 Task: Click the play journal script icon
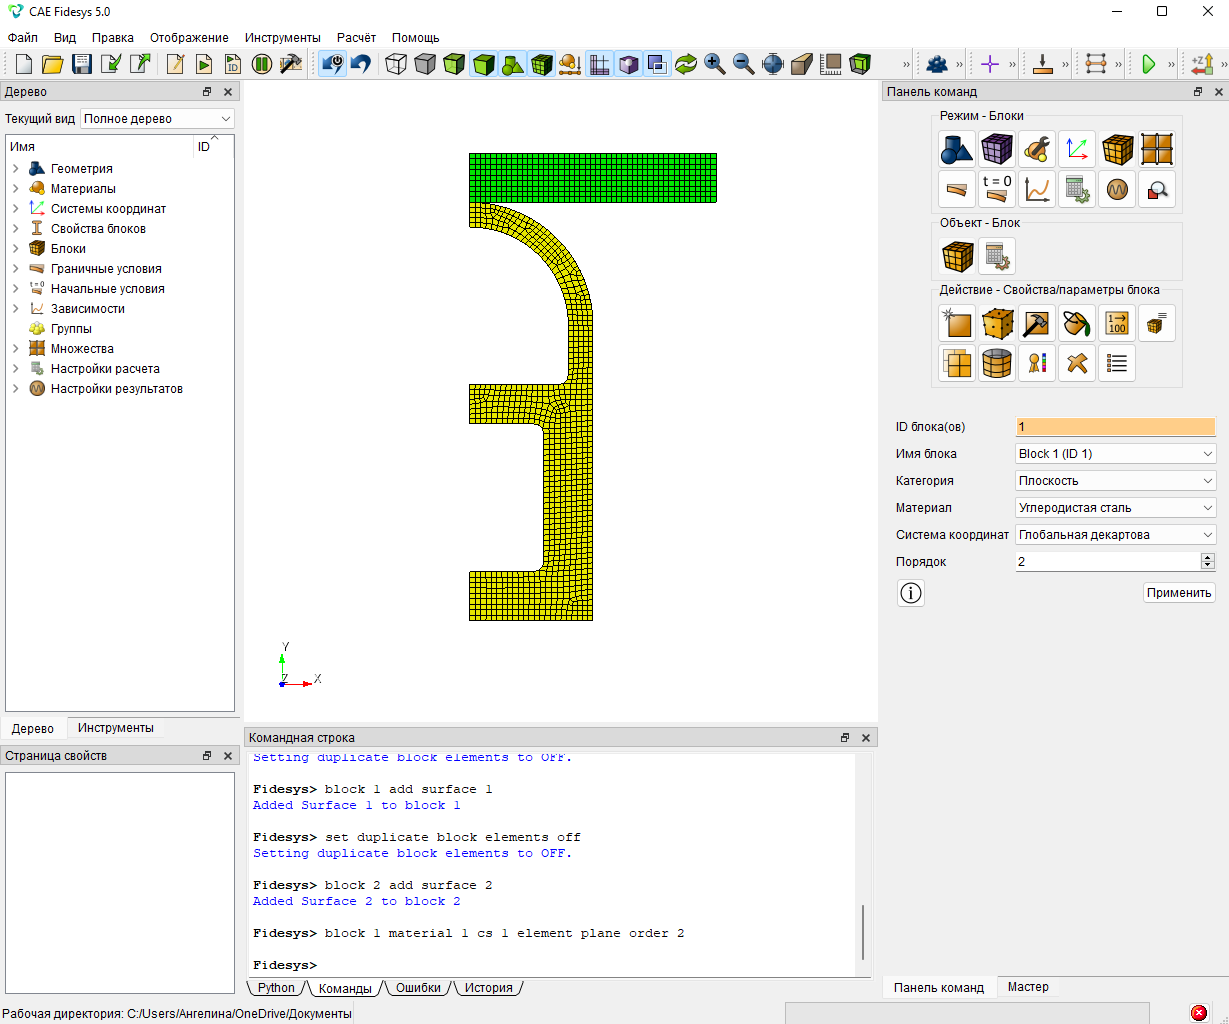point(204,64)
